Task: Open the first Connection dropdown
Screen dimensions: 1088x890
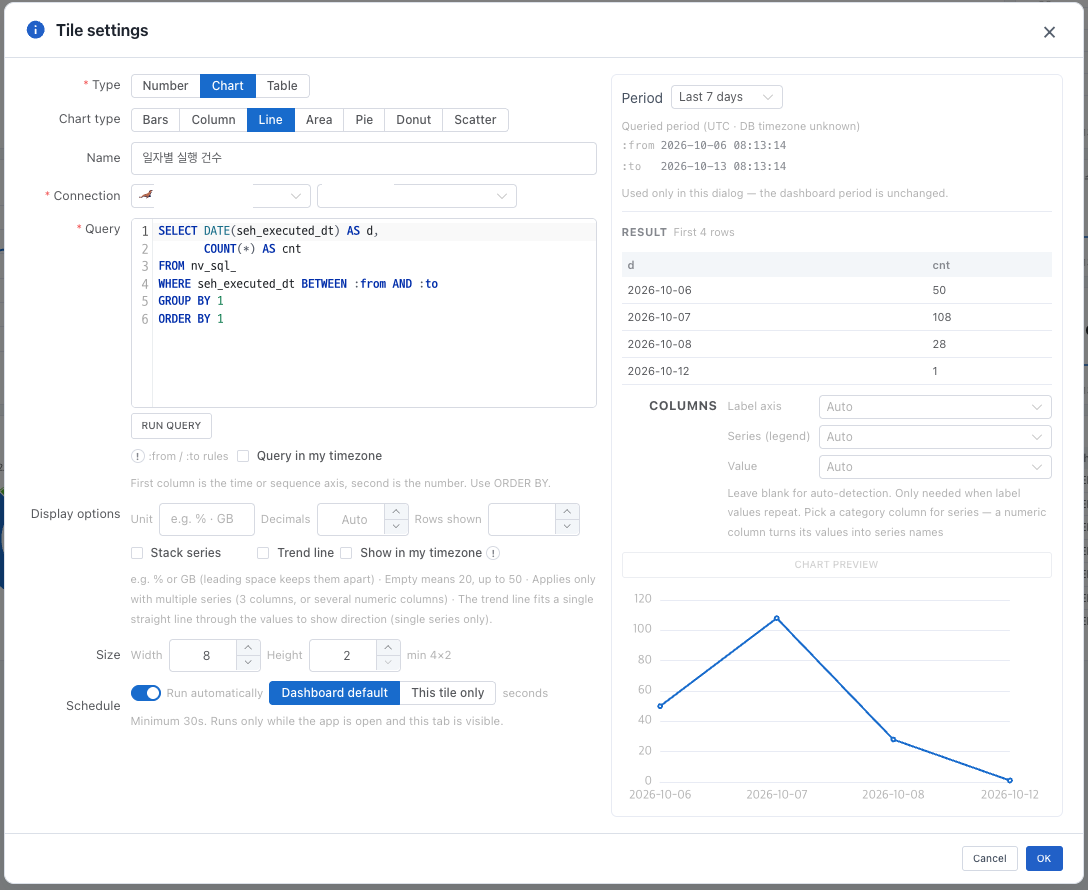Action: [x=221, y=196]
